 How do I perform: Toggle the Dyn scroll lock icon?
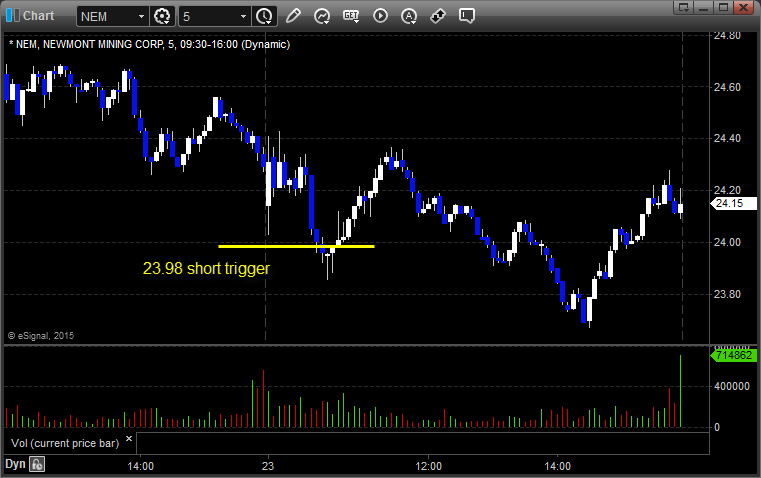point(37,464)
